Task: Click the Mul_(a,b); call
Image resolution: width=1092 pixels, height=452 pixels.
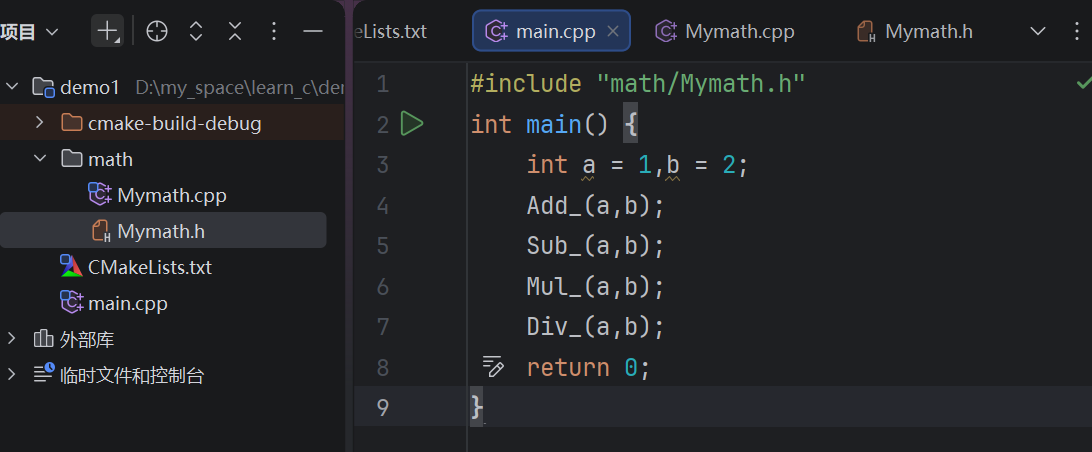Action: tap(596, 287)
